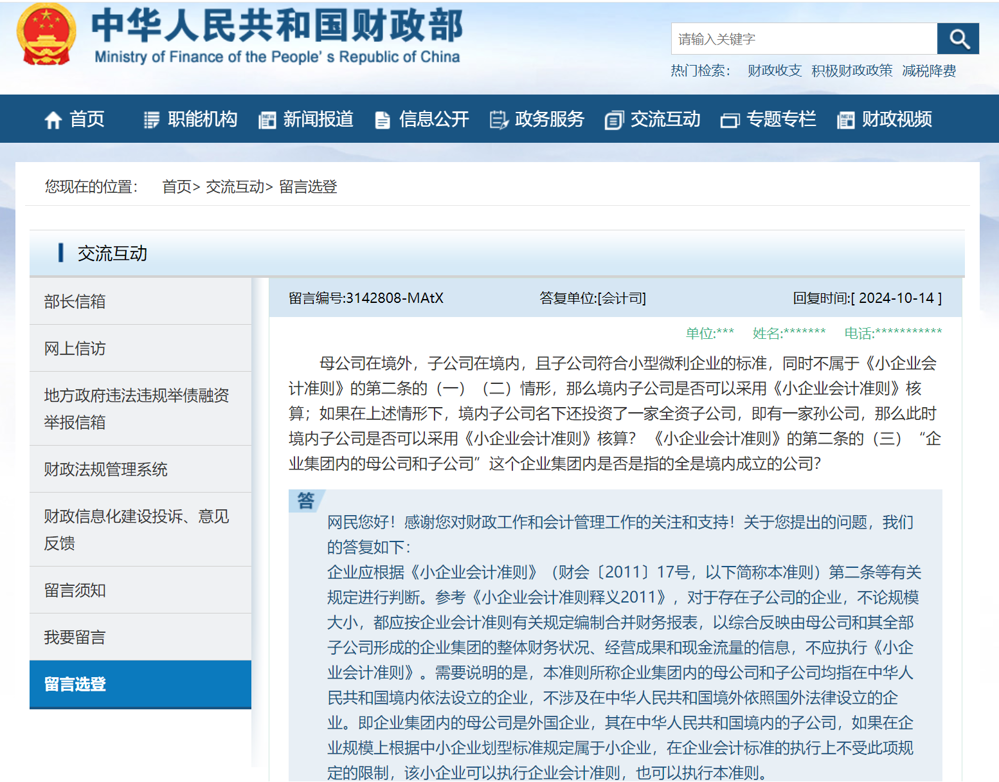Open 地方政府违法违规举债融资举报信箱 sidebar item
The image size is (999, 782).
point(140,409)
